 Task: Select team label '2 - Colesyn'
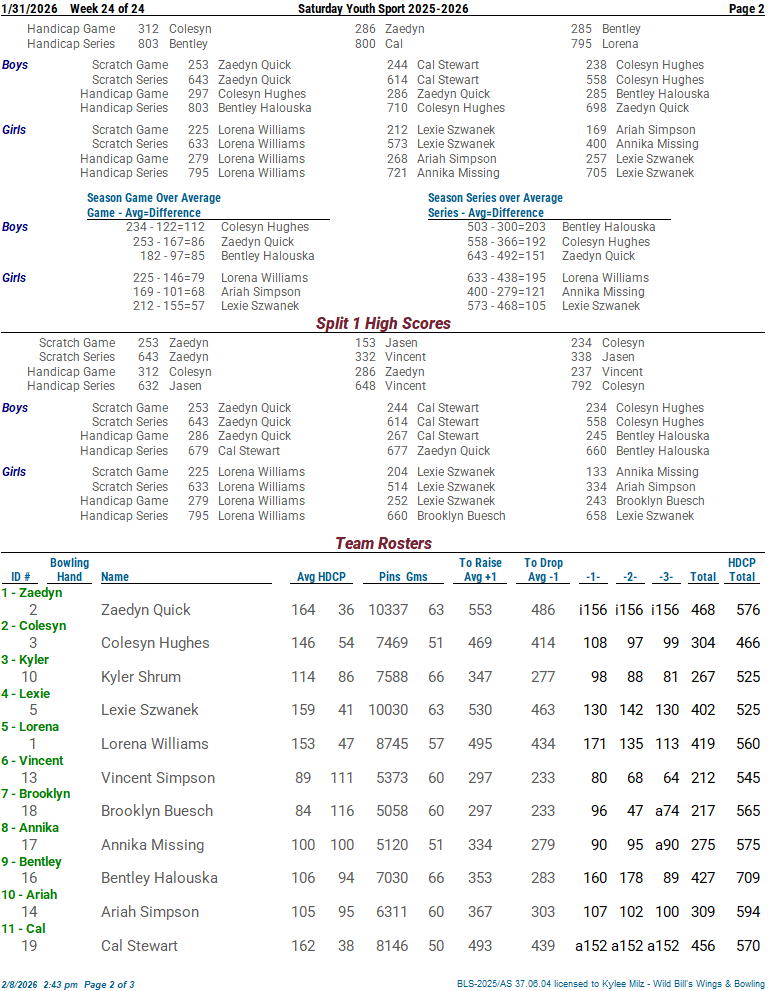34,626
